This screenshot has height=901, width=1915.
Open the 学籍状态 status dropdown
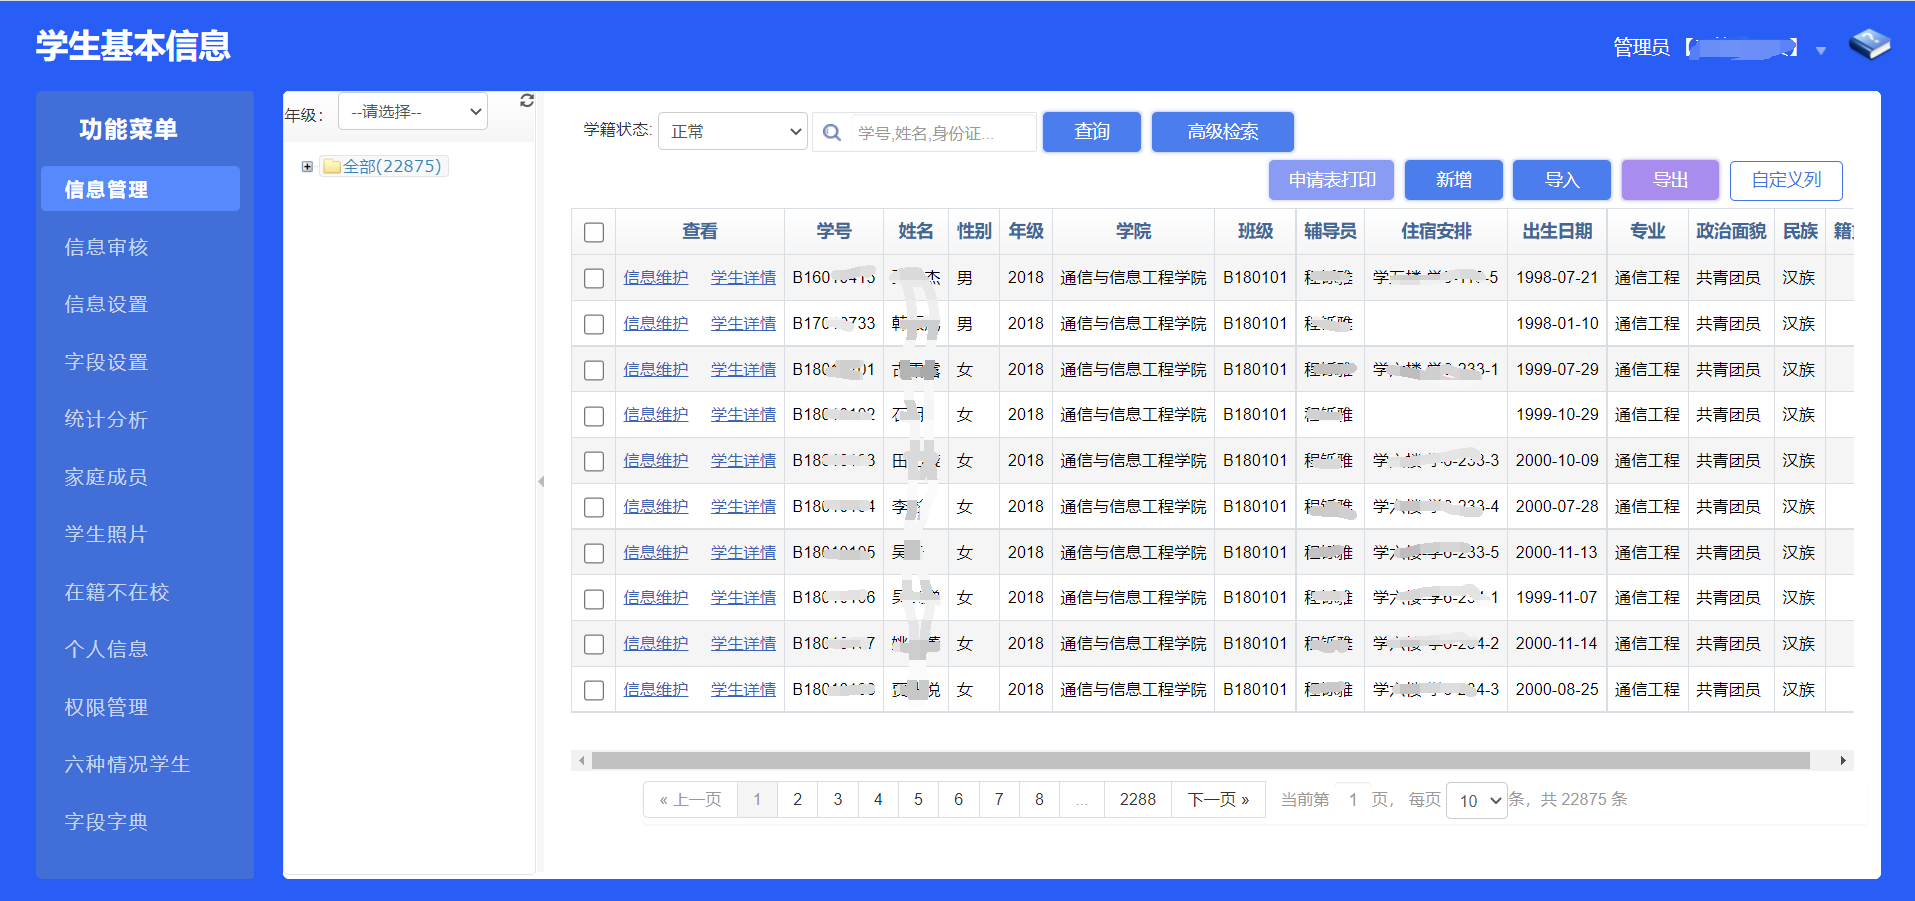[x=732, y=131]
